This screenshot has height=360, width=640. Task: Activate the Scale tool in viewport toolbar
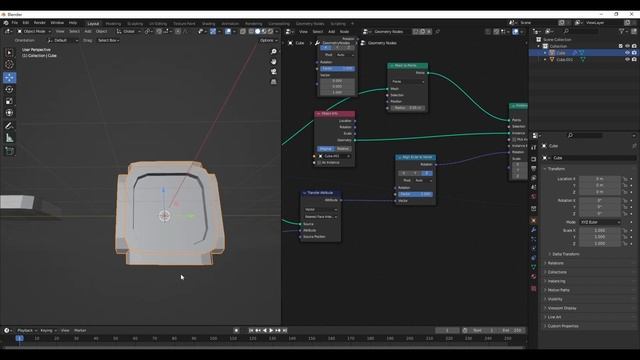click(x=9, y=101)
